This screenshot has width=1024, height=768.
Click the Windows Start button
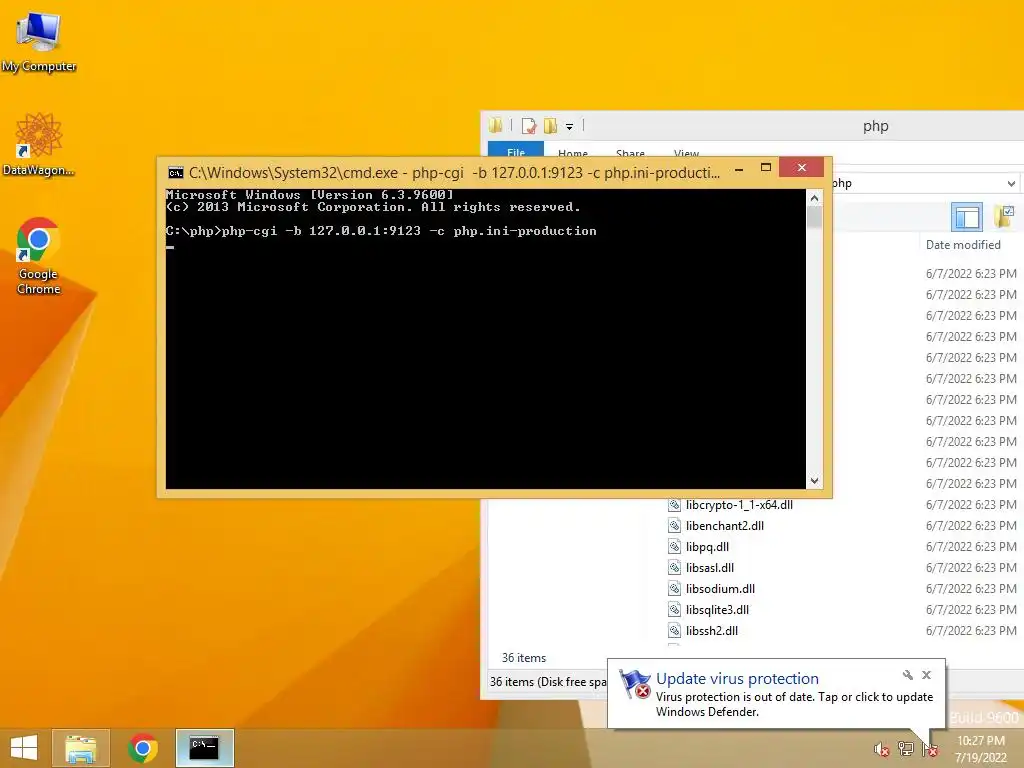[x=24, y=748]
